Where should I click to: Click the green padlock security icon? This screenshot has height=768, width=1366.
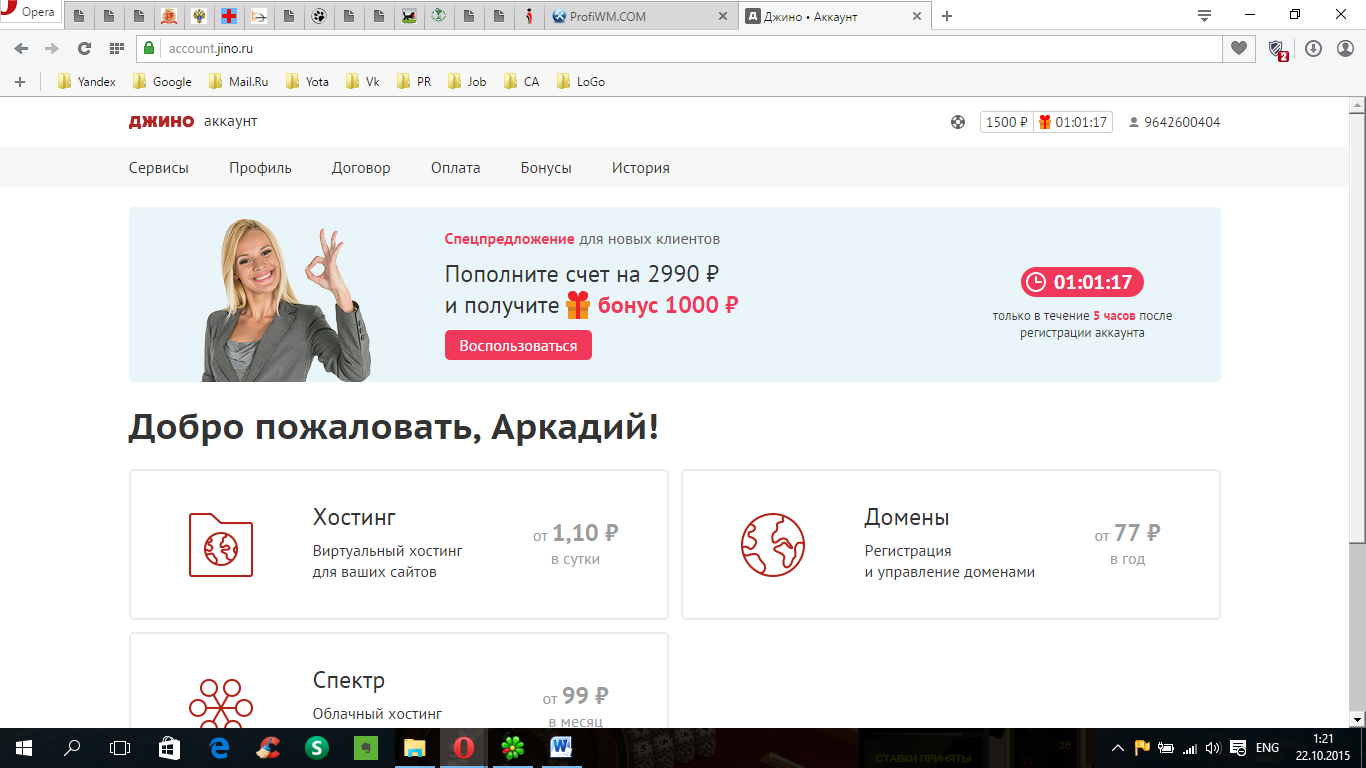tap(149, 48)
